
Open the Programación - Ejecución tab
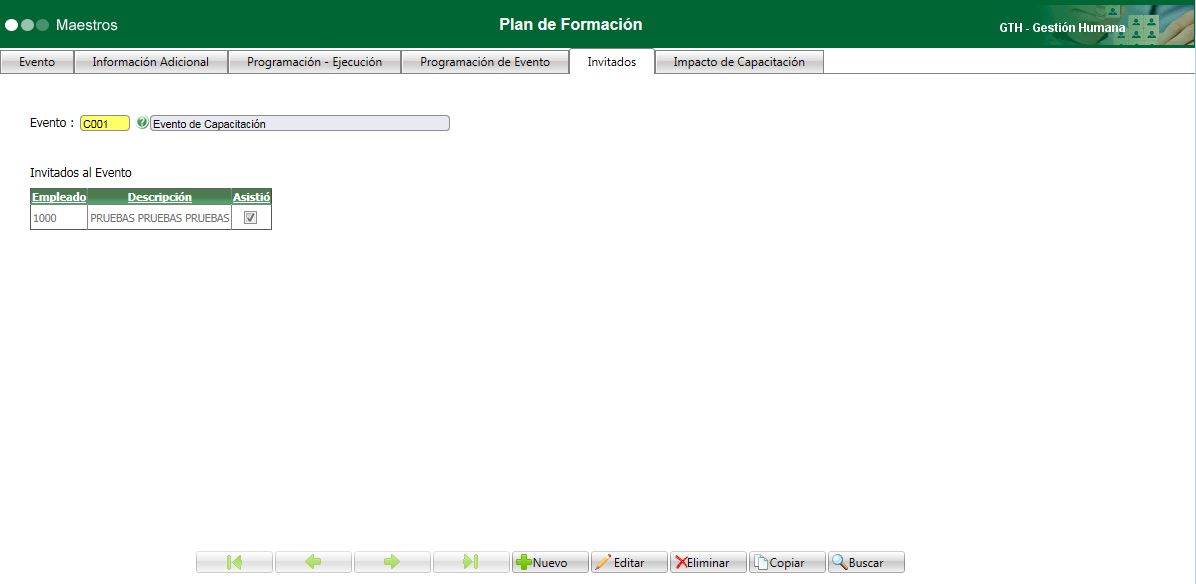pyautogui.click(x=314, y=63)
